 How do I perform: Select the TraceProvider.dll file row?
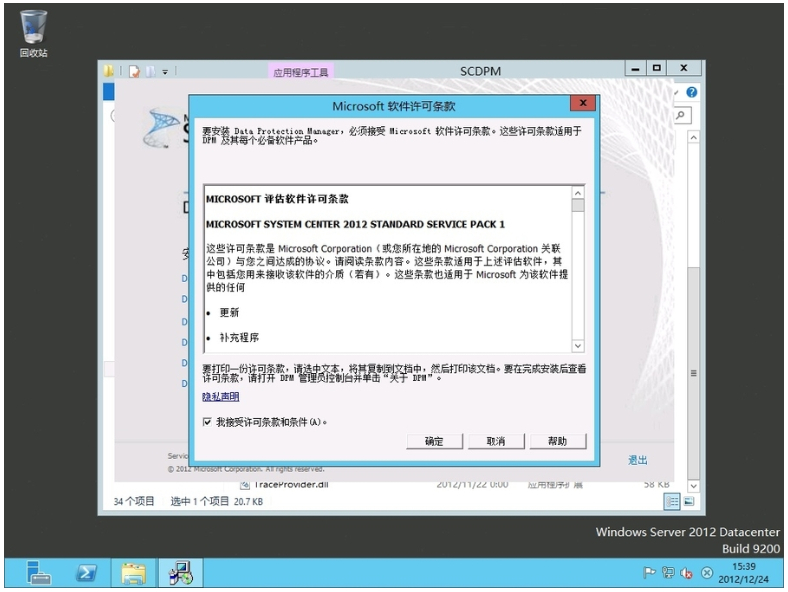click(x=452, y=484)
